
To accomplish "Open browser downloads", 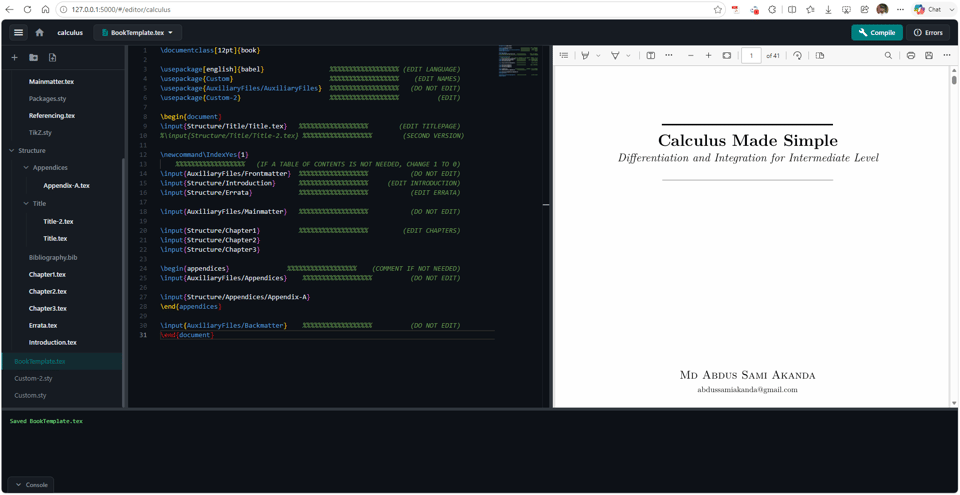I will click(x=828, y=10).
